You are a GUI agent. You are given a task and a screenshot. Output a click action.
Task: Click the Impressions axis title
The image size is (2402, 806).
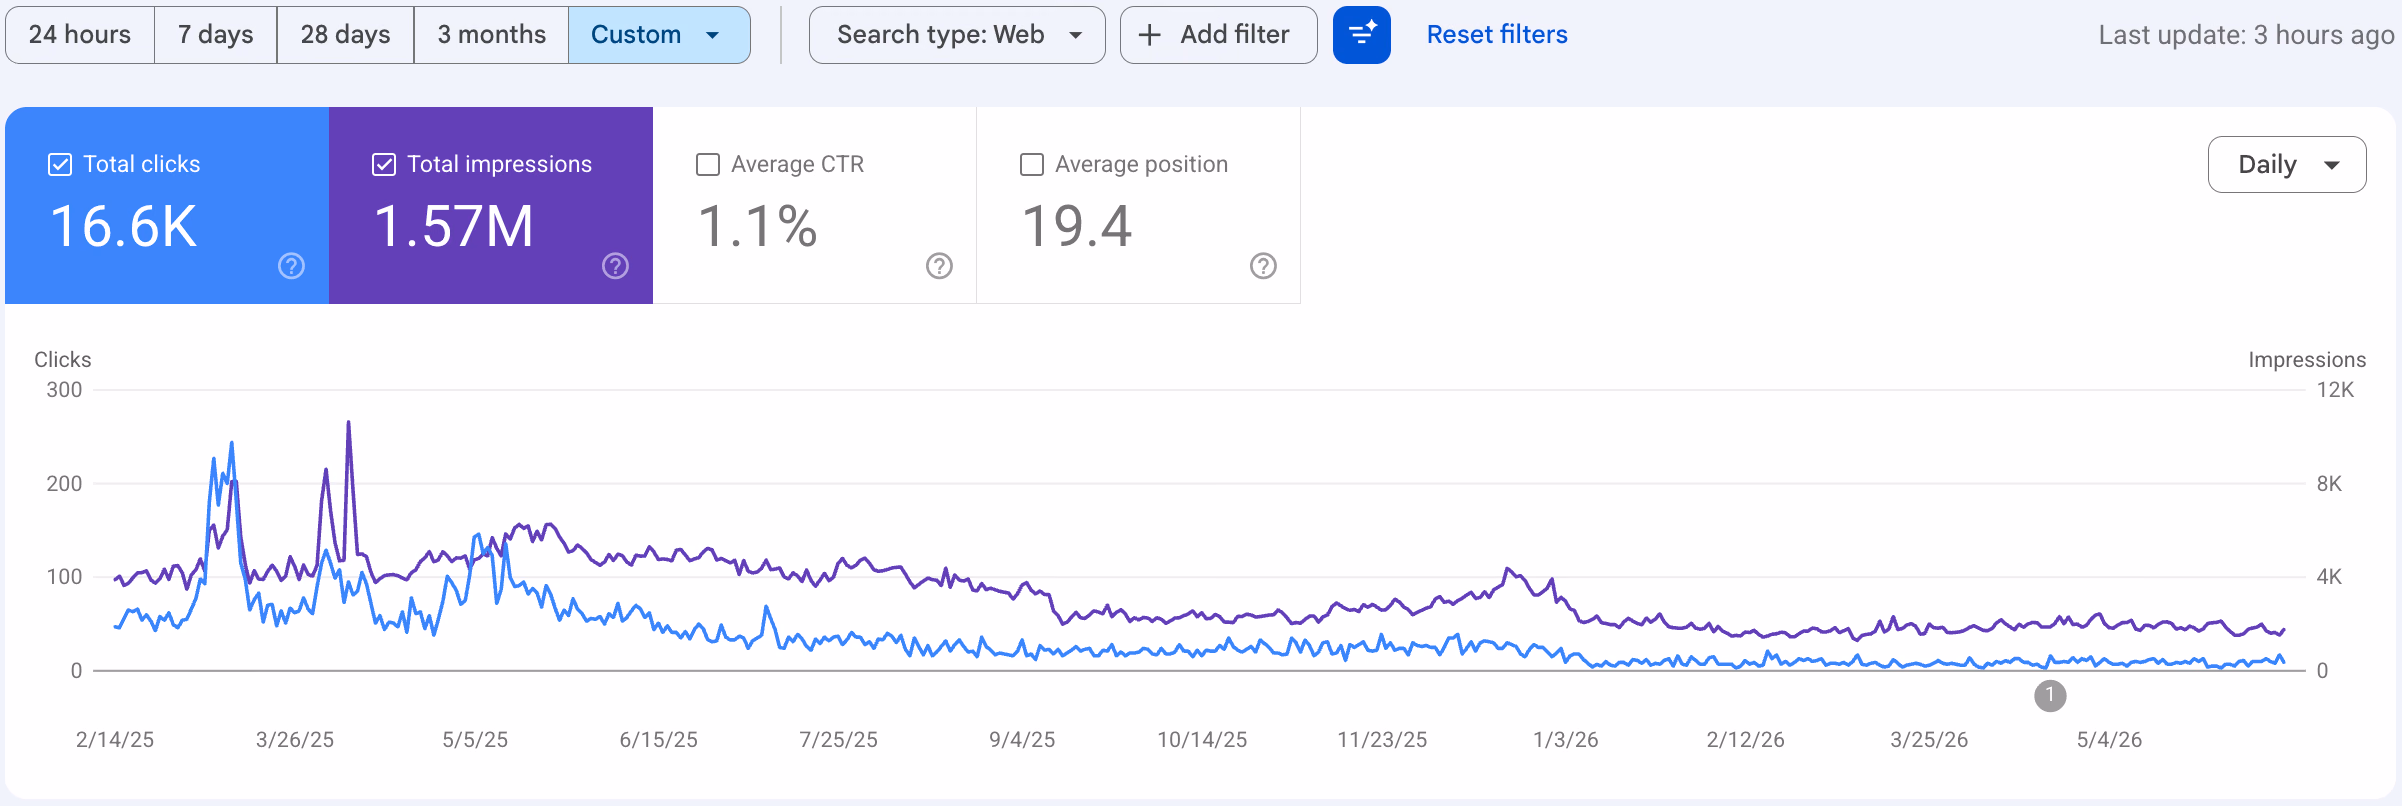[2307, 360]
